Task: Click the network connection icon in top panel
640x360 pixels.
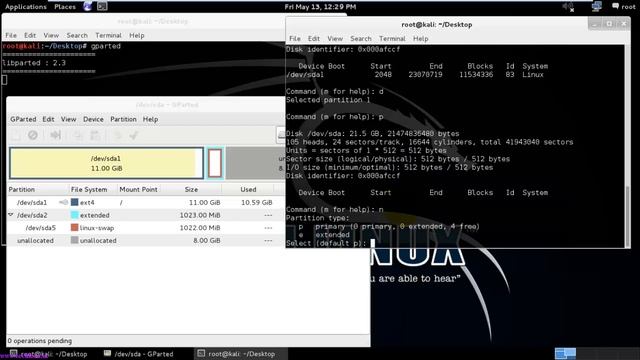Action: [x=596, y=6]
